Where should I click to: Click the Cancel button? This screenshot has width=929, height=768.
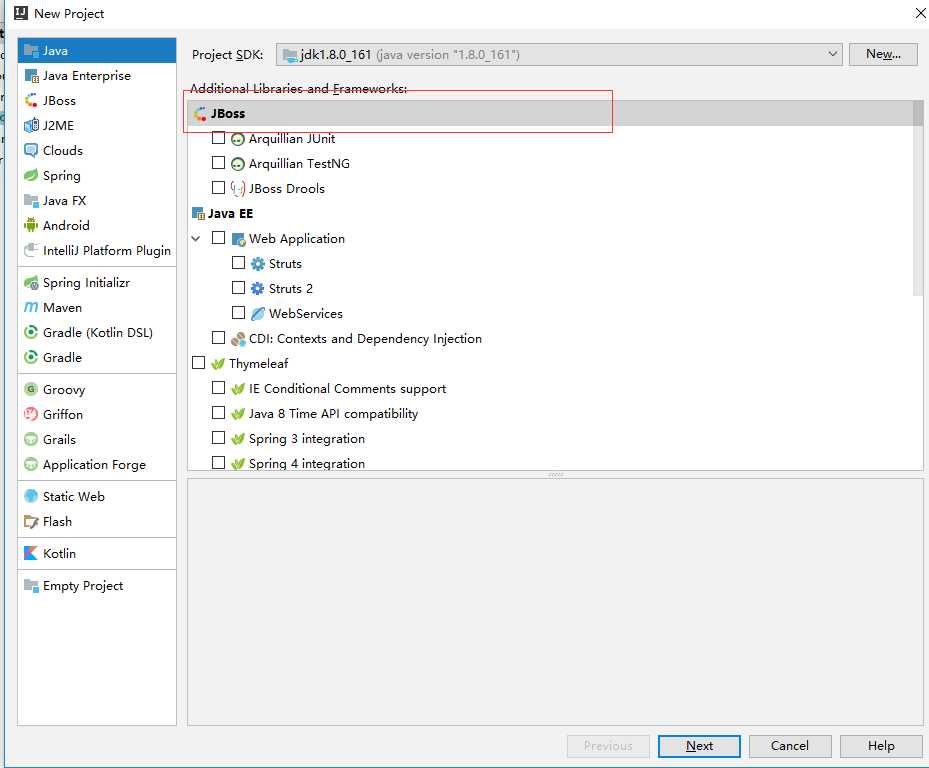(790, 746)
